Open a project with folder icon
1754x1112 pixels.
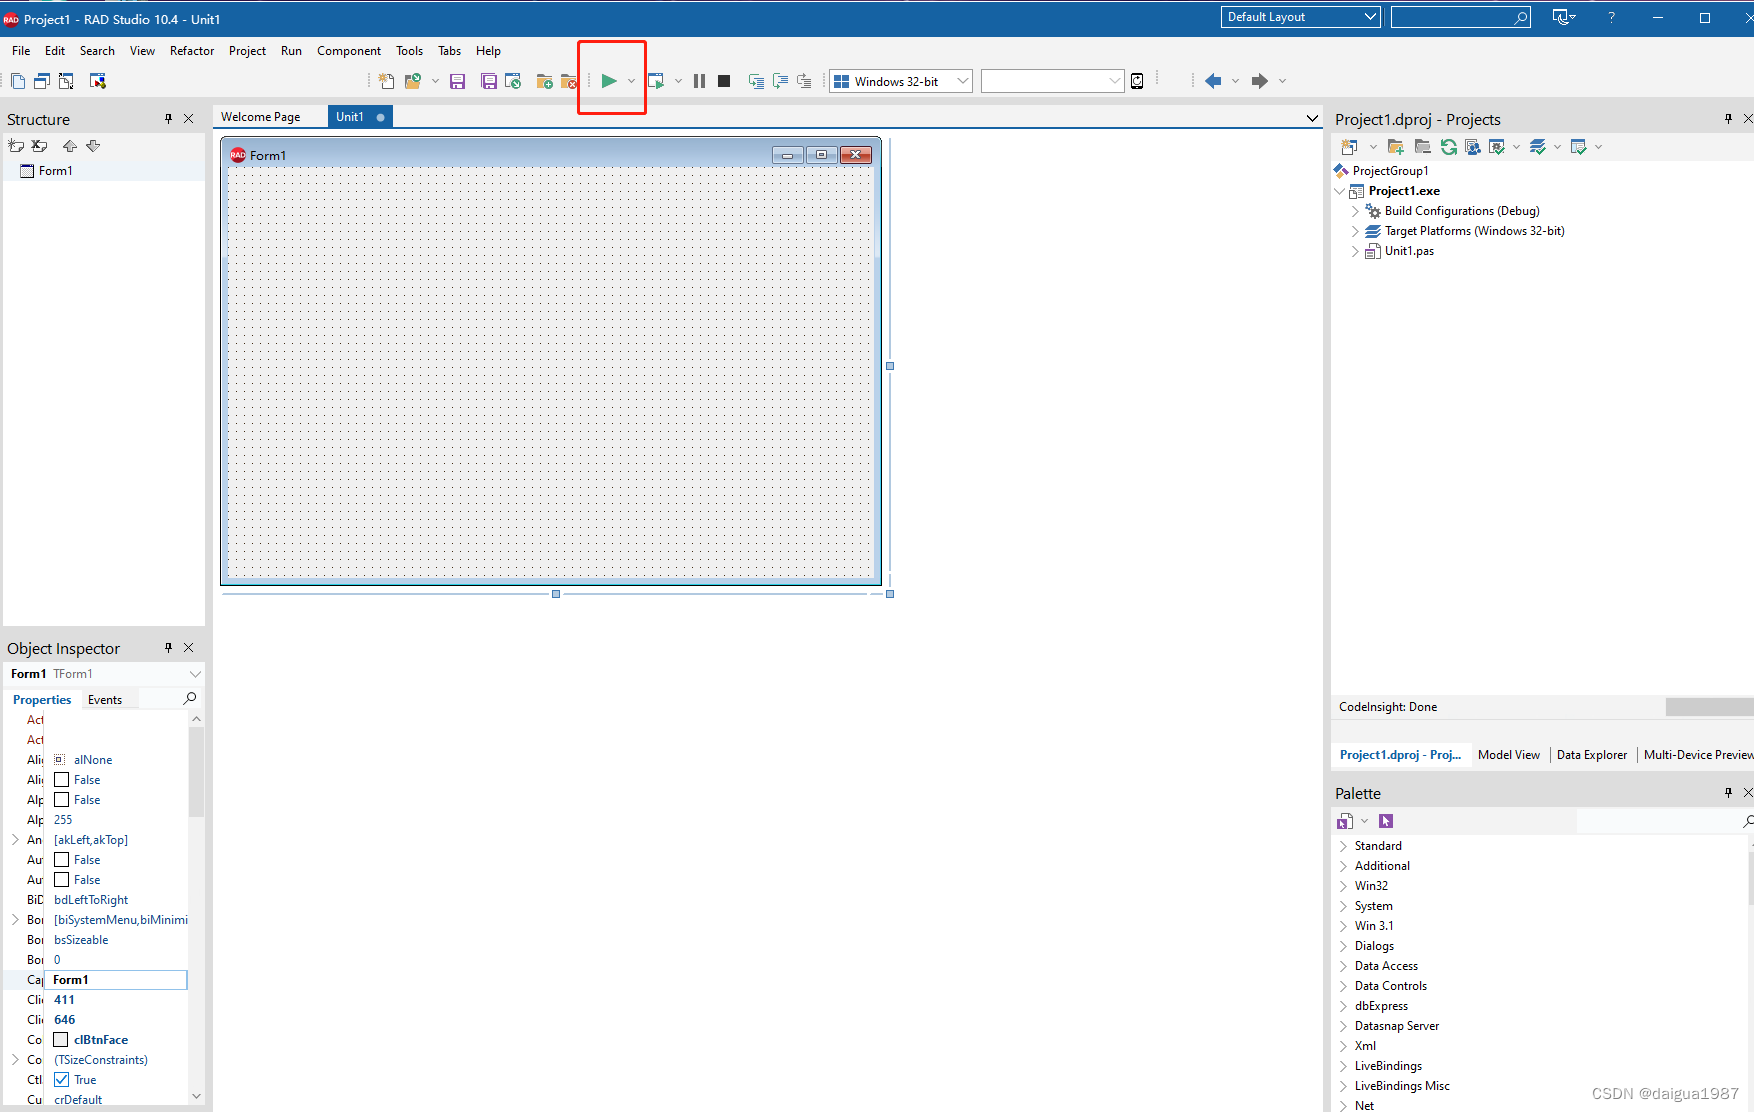tap(412, 81)
